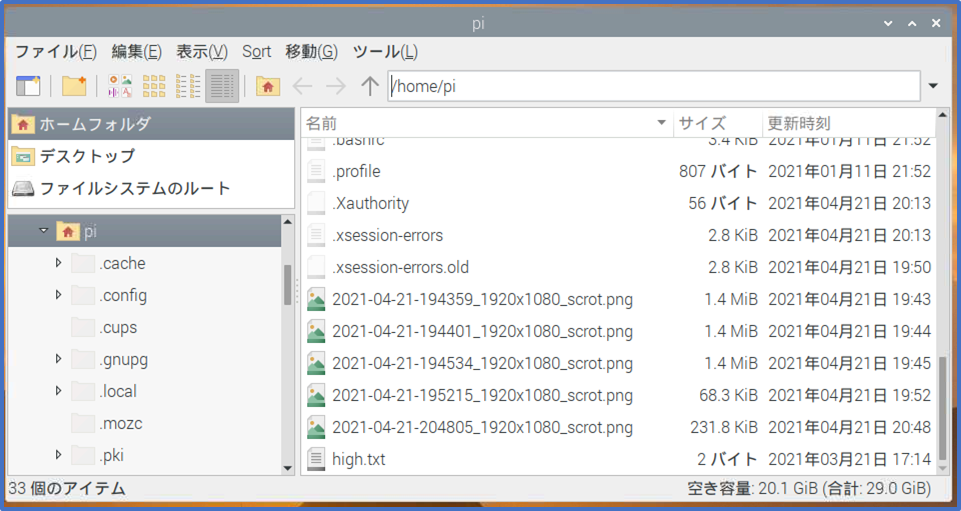
Task: Click the .local folder icon in tree
Action: (83, 391)
